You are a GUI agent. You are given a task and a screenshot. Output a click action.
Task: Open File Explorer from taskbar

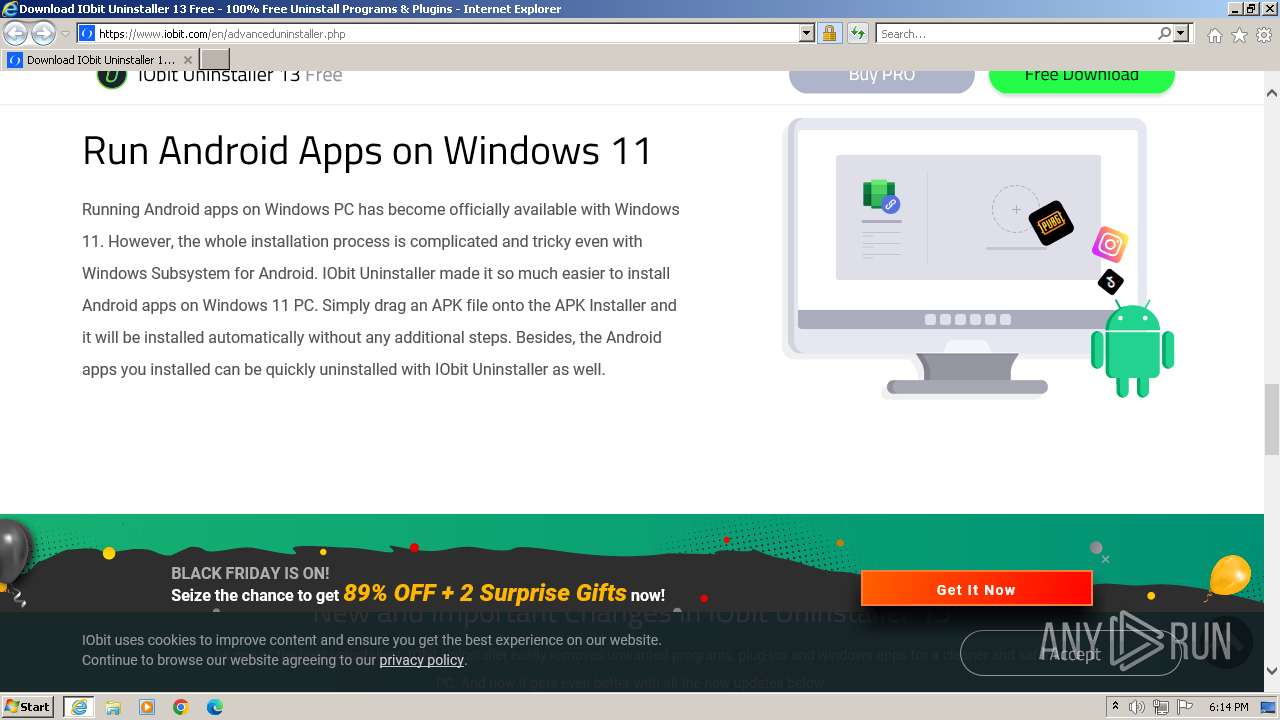point(113,707)
